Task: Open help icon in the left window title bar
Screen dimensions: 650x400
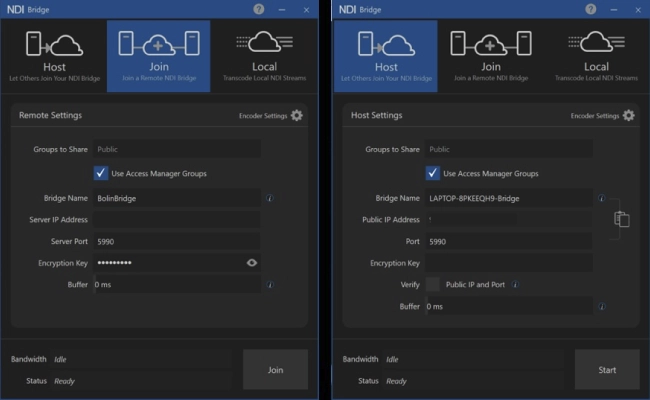Action: click(258, 9)
